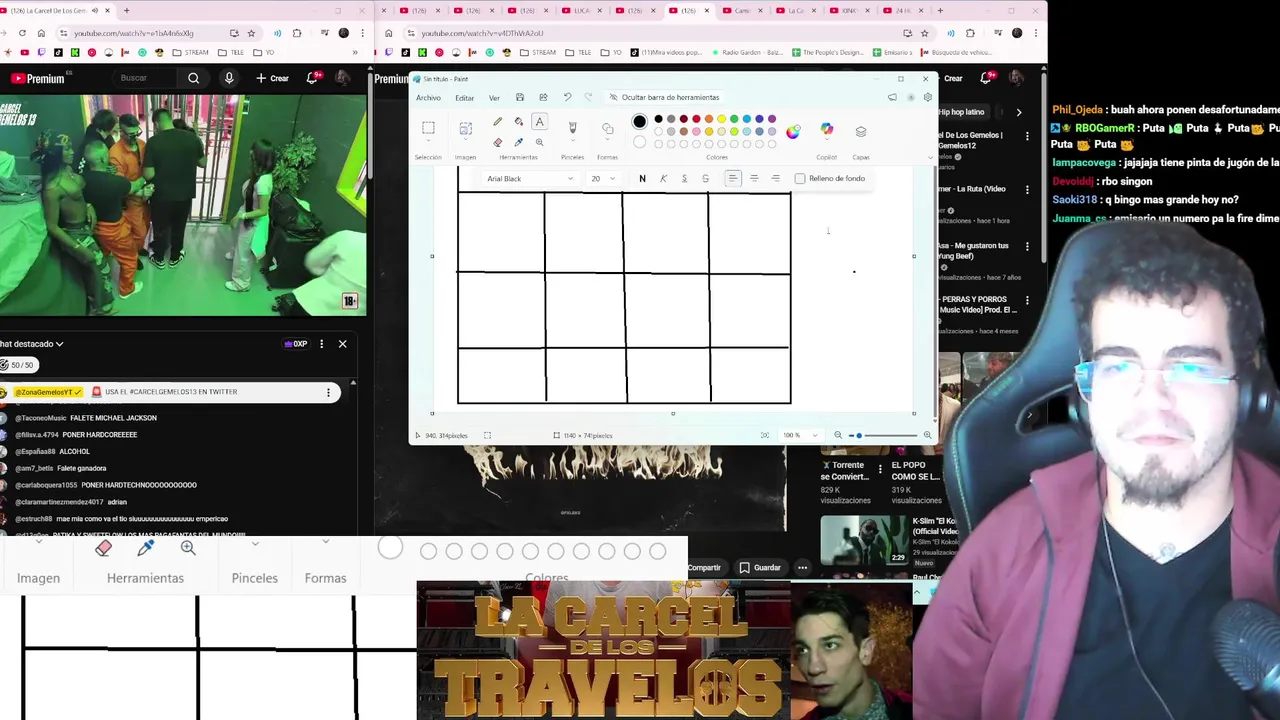Click the YouTube voice search microphone
Viewport: 1280px width, 720px height.
[229, 78]
